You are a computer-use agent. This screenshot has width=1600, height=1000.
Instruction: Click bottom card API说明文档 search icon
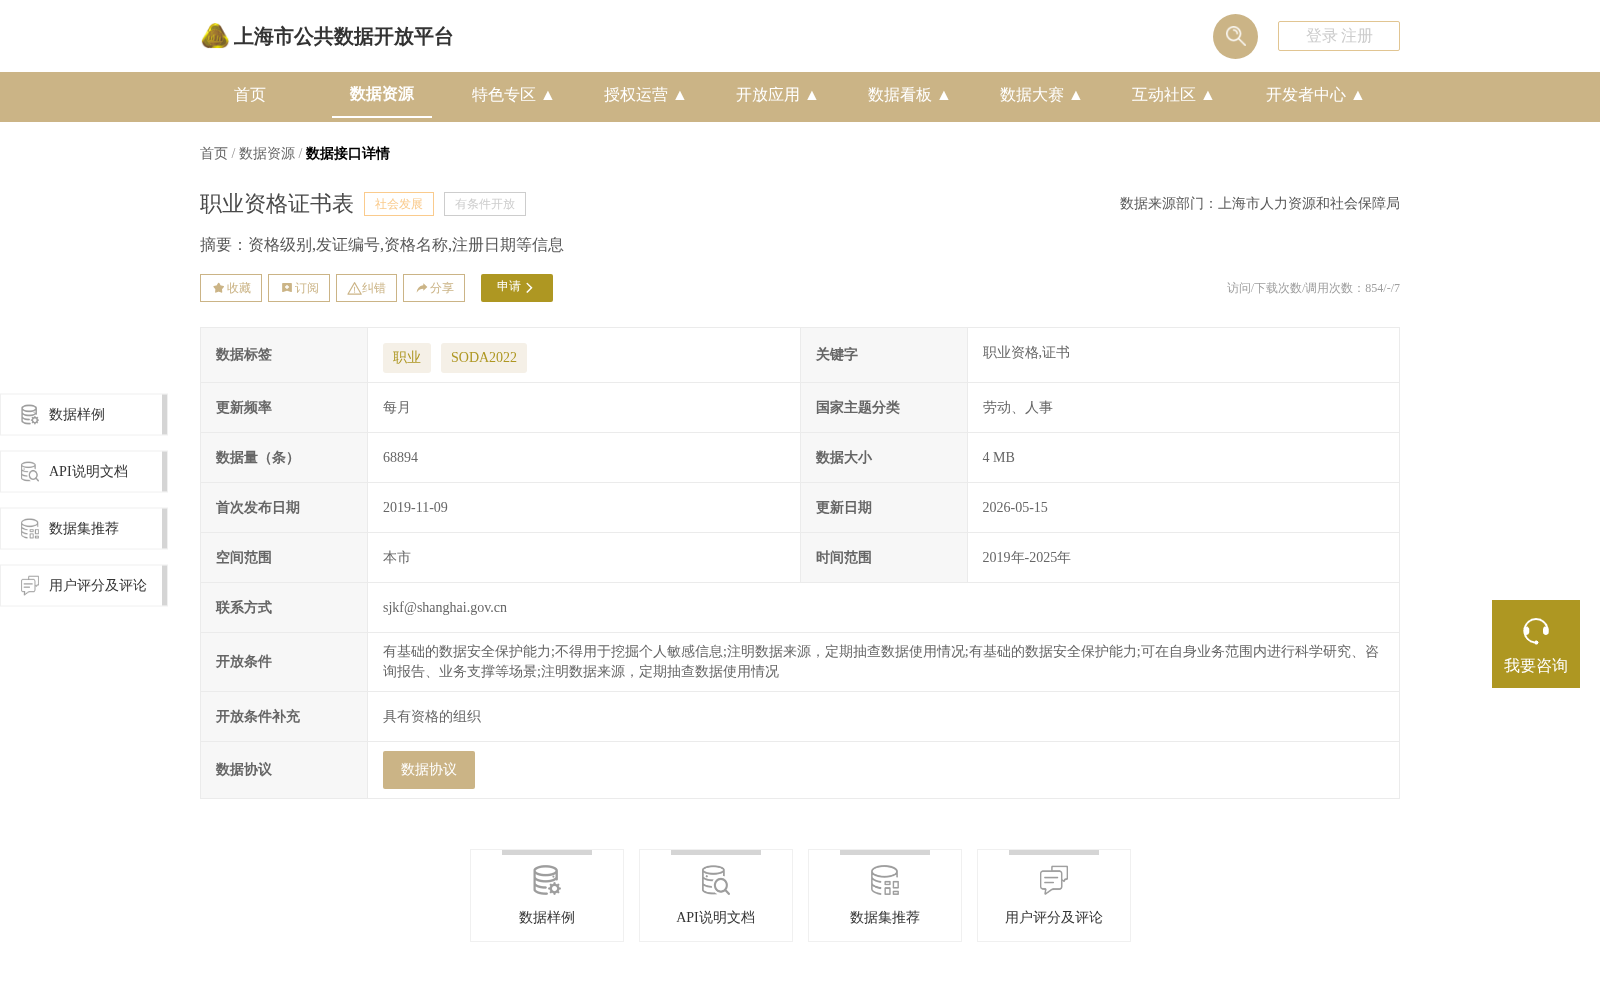click(x=716, y=880)
